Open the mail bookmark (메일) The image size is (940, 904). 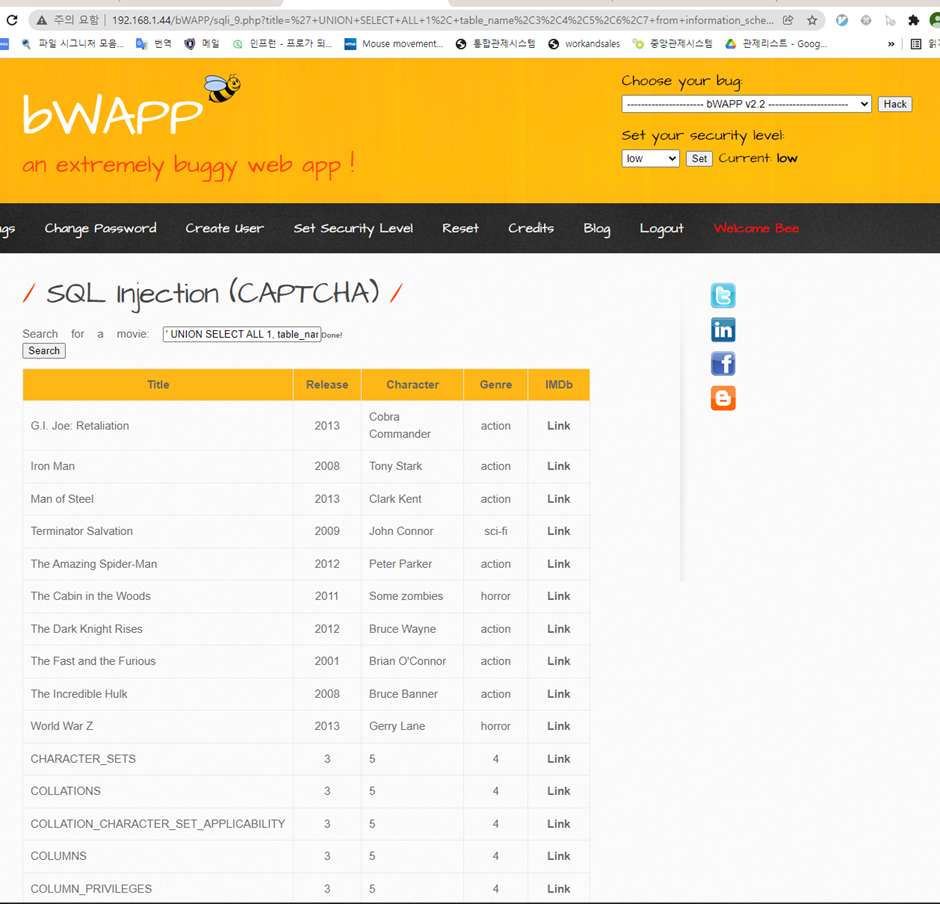pyautogui.click(x=202, y=44)
